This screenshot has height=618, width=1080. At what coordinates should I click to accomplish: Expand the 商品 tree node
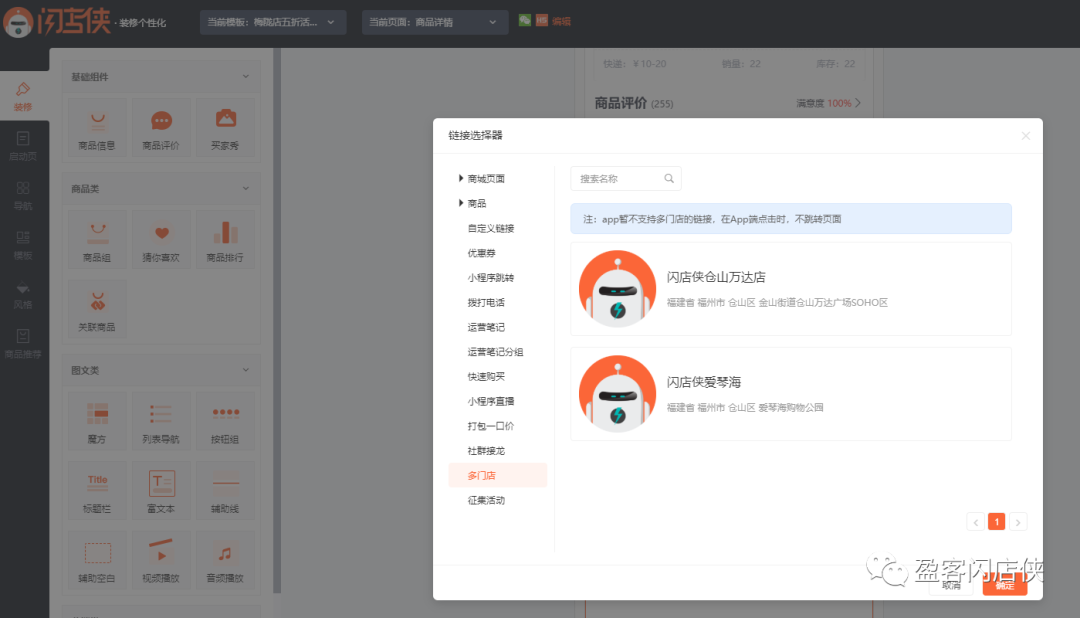click(x=461, y=203)
